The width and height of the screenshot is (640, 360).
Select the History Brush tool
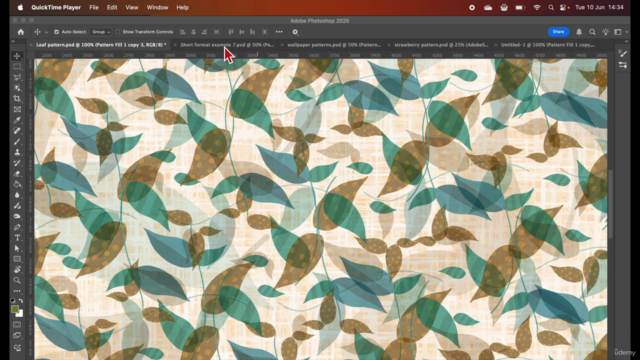coord(17,162)
